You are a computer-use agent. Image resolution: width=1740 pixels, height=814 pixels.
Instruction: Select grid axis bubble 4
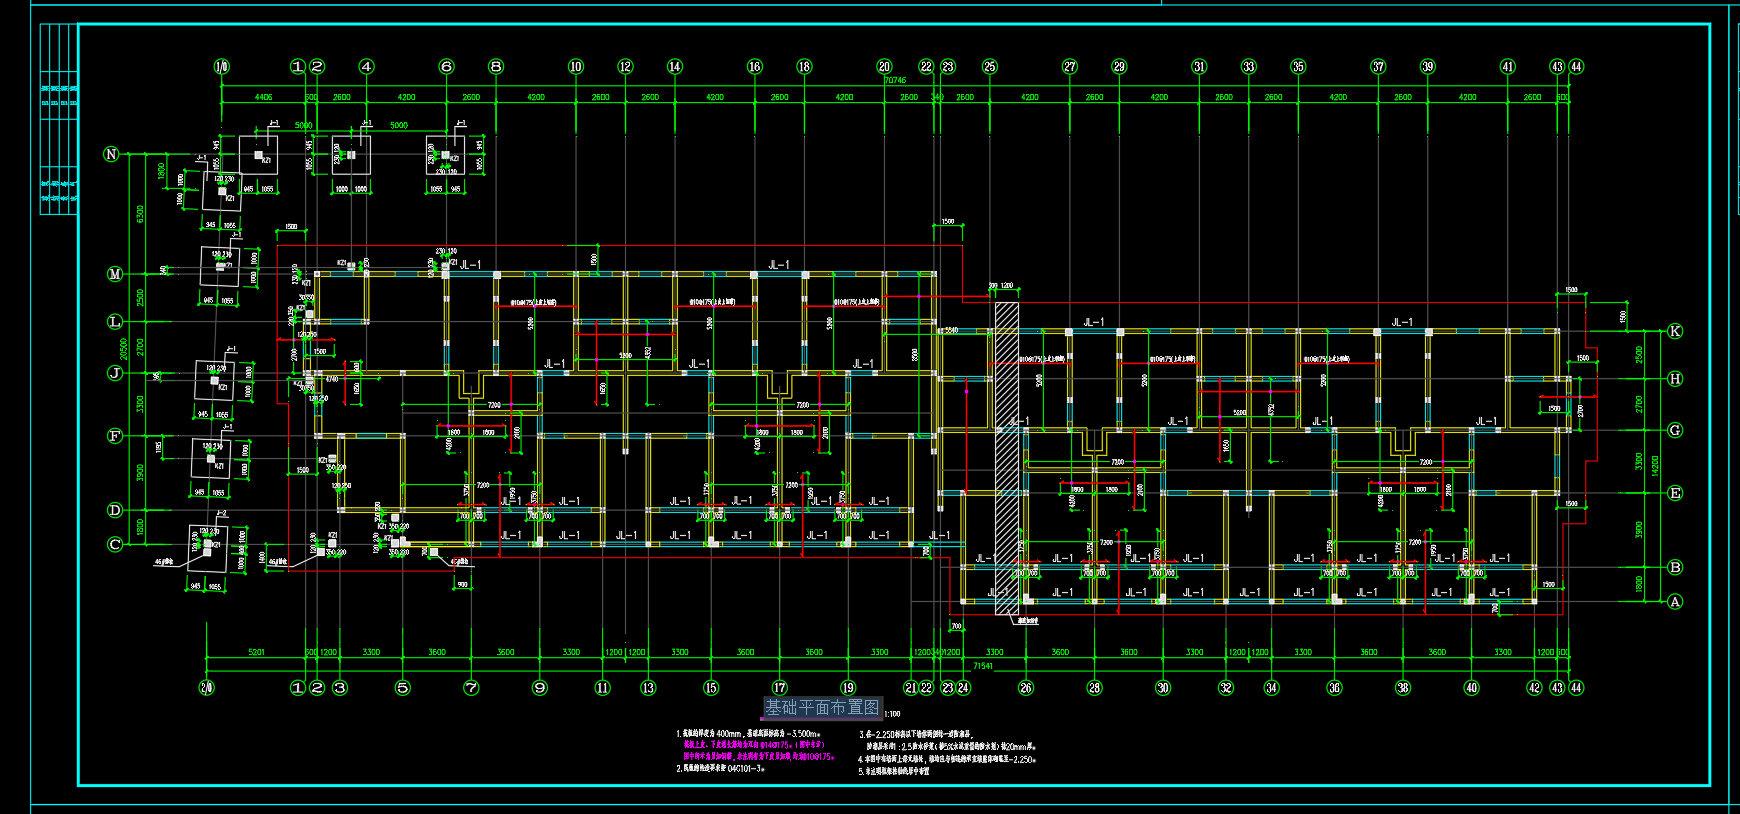pos(367,67)
